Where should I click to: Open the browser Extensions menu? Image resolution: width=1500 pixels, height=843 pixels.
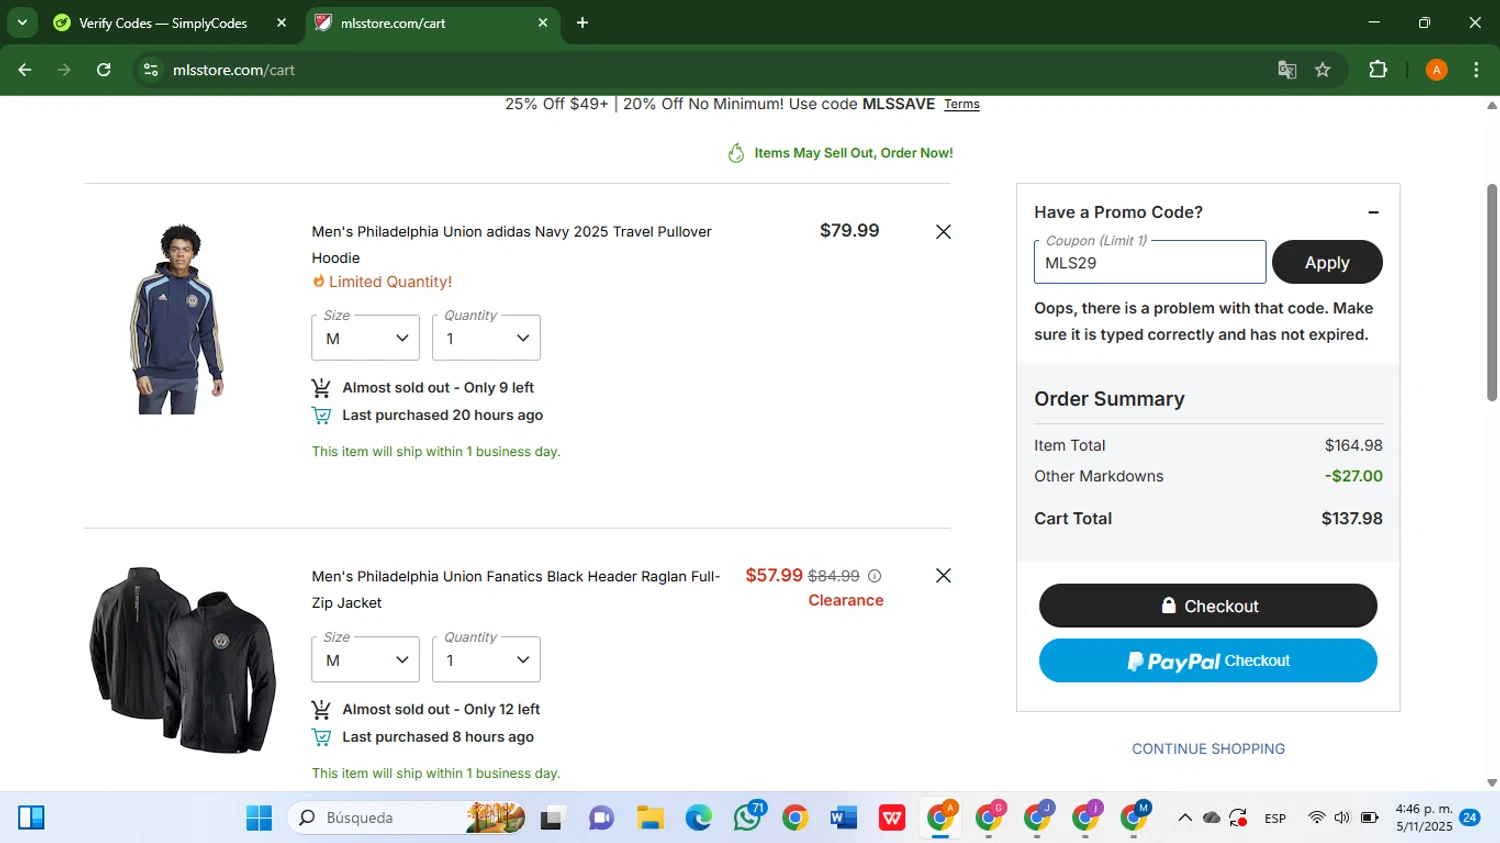[x=1378, y=70]
